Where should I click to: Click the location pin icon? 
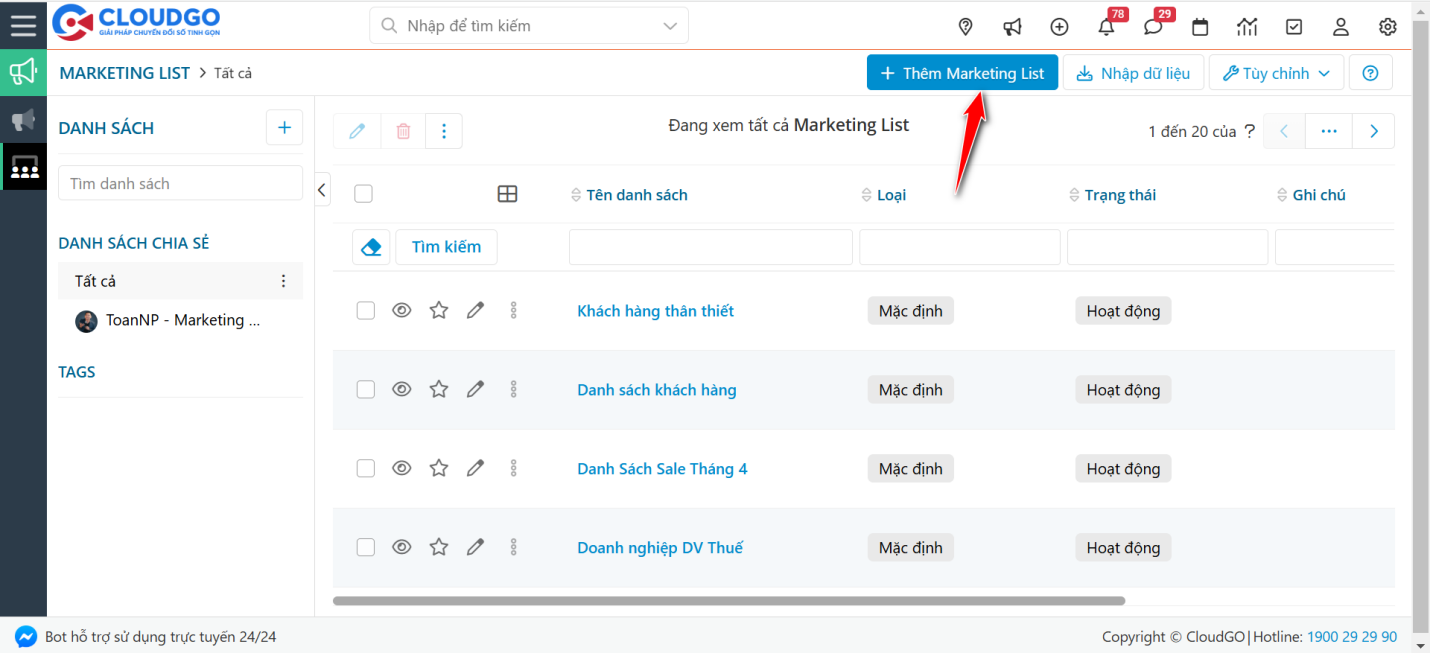tap(965, 27)
